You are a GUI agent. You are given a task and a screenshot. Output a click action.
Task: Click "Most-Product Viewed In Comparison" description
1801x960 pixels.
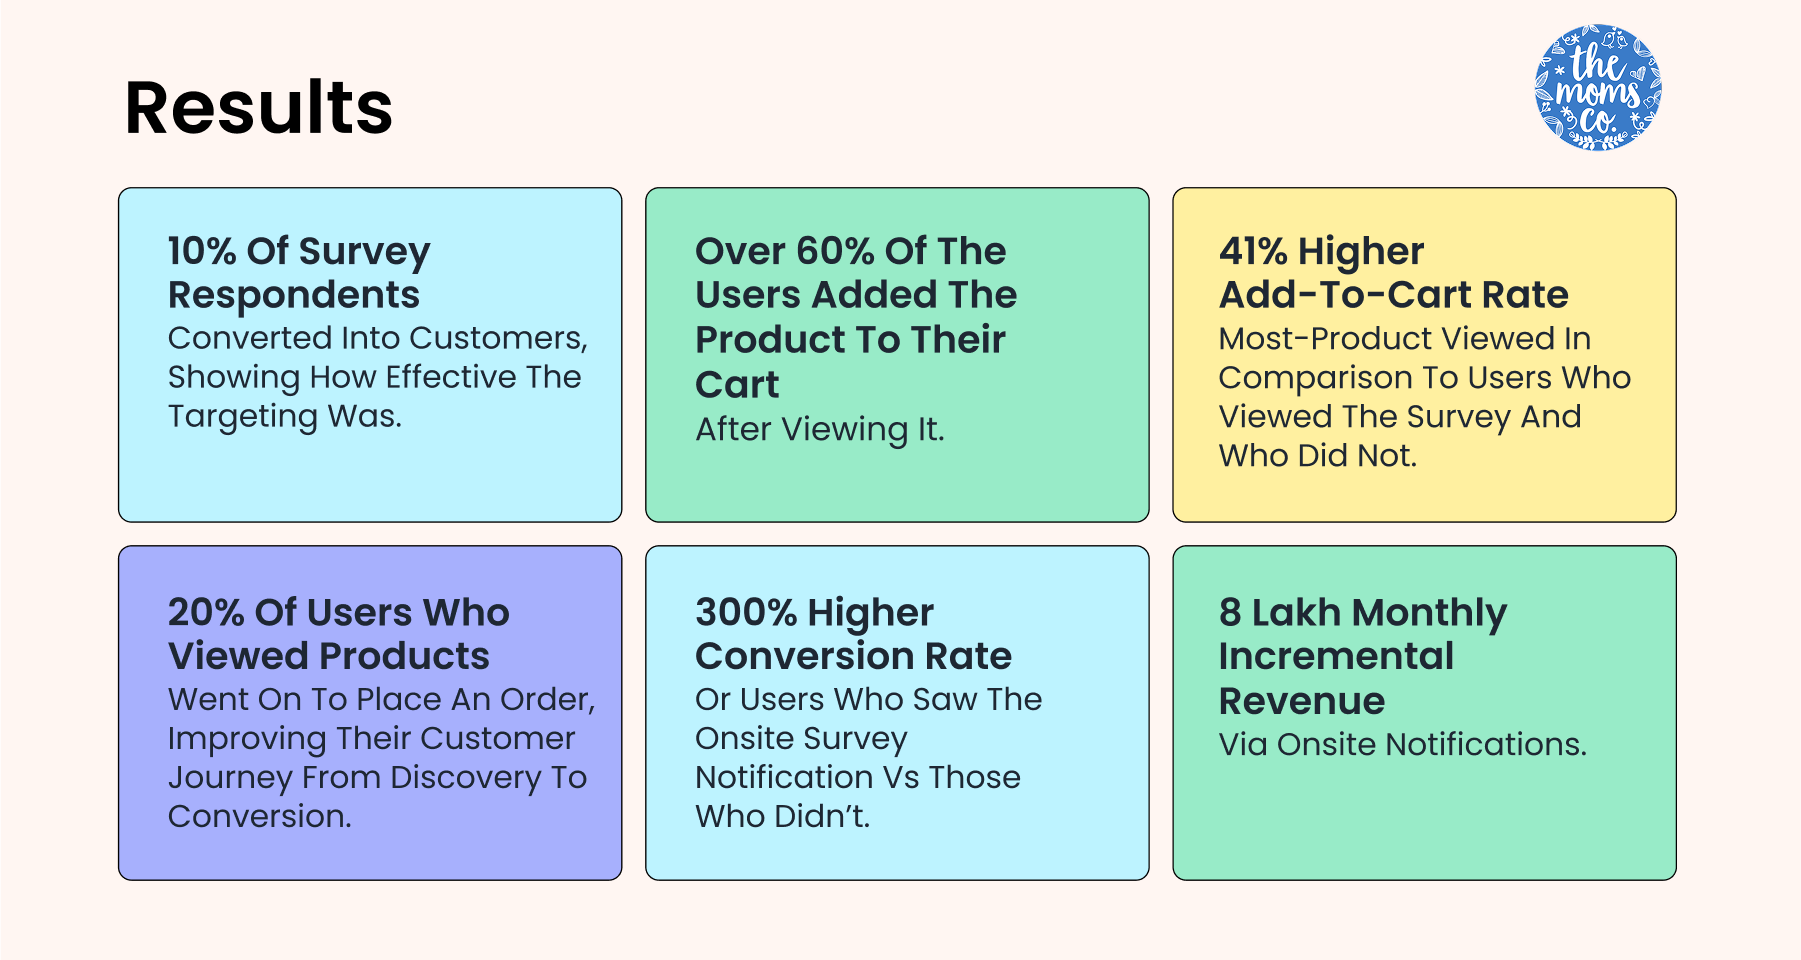tap(1404, 339)
